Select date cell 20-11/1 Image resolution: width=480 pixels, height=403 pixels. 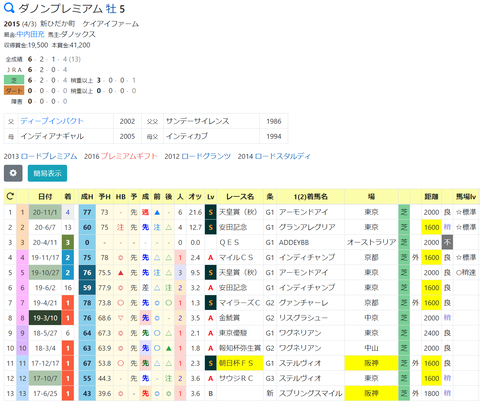coord(45,212)
